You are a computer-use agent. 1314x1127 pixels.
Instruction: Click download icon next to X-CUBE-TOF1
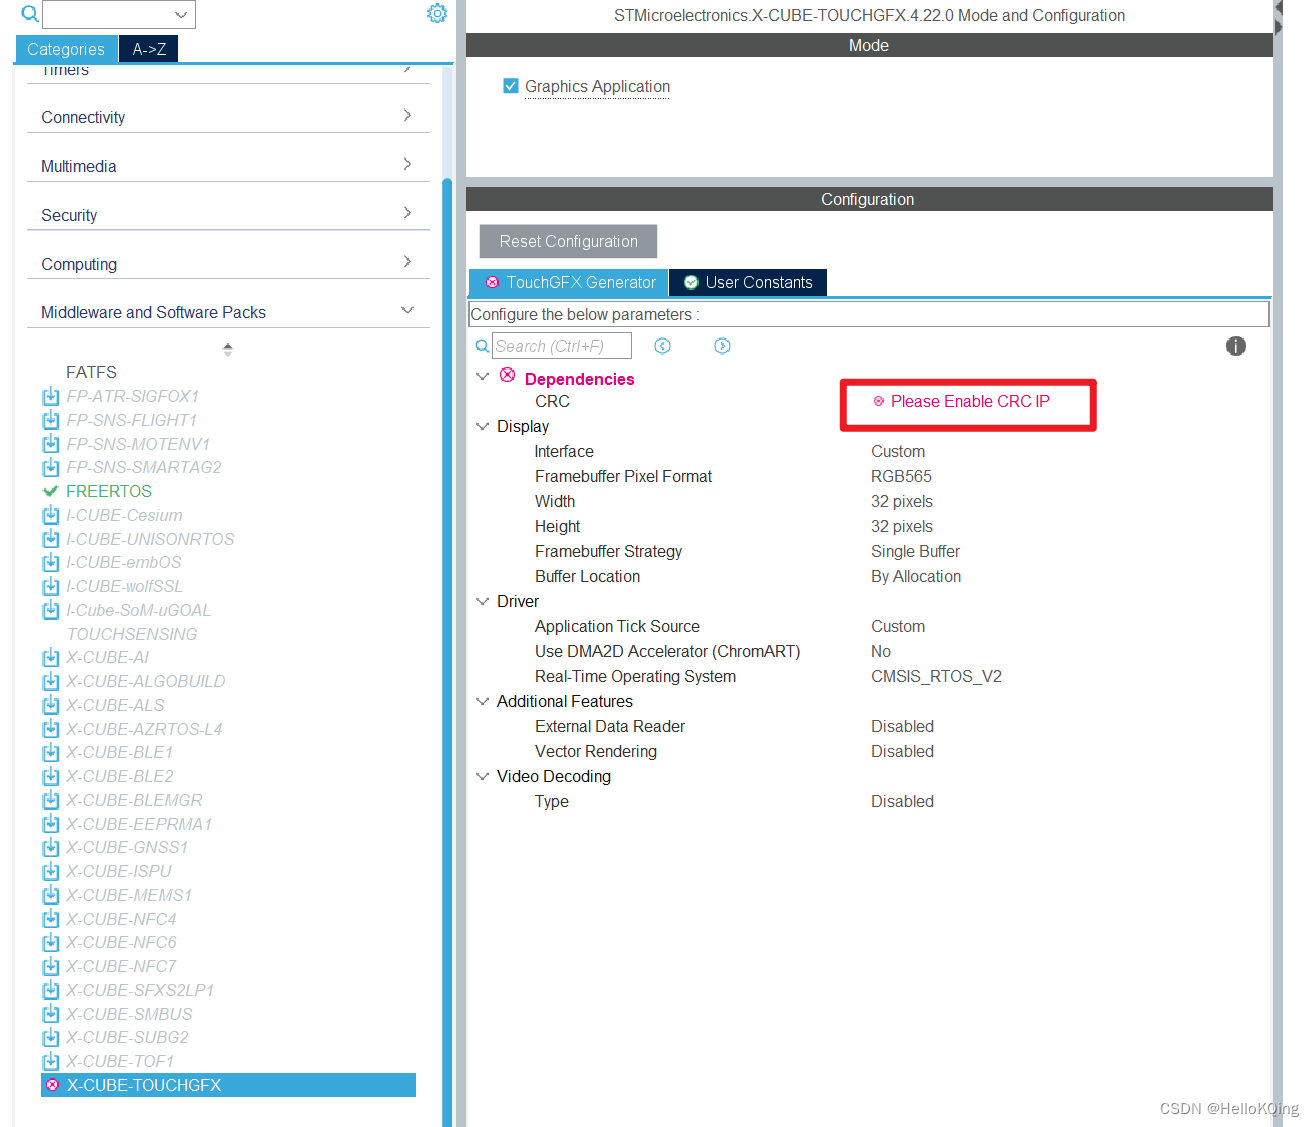[x=51, y=1061]
